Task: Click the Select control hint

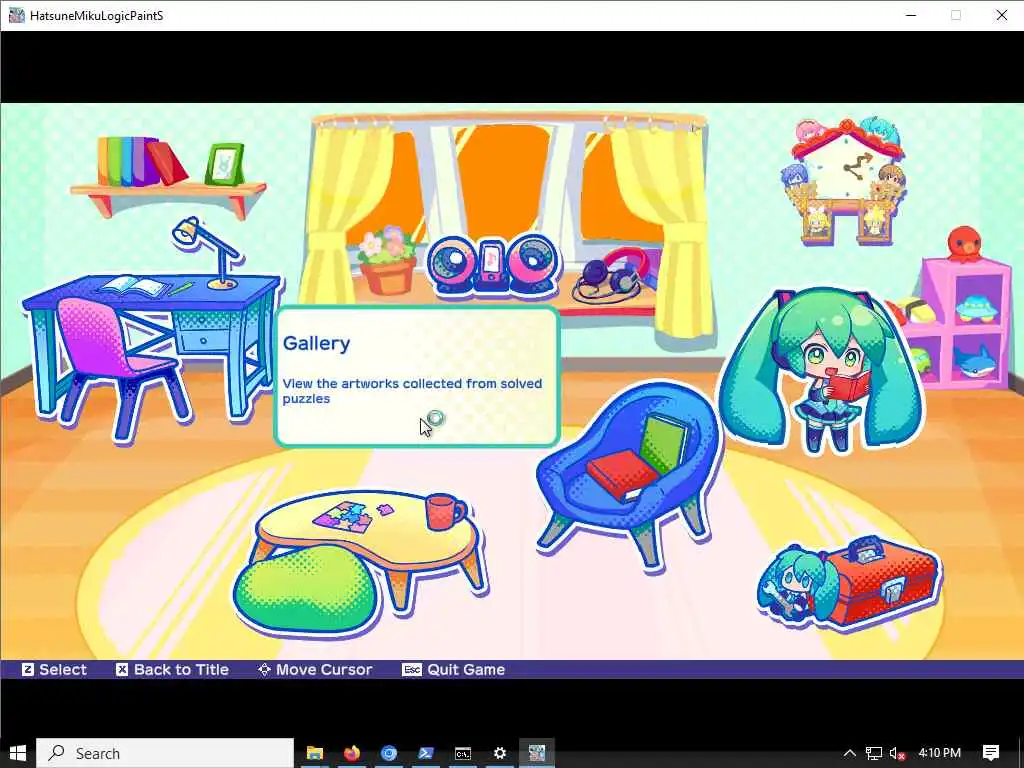Action: [54, 669]
